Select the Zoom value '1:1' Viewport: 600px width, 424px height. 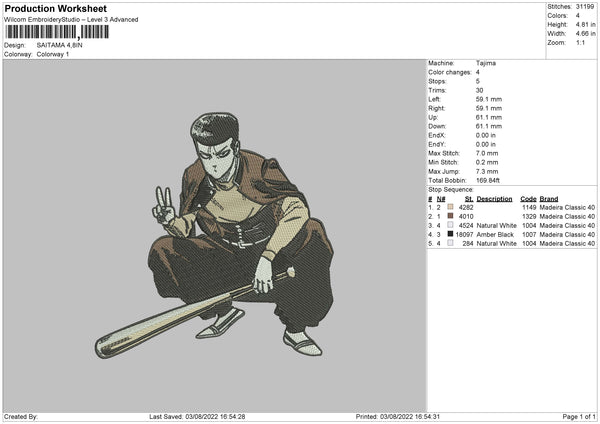pyautogui.click(x=580, y=42)
